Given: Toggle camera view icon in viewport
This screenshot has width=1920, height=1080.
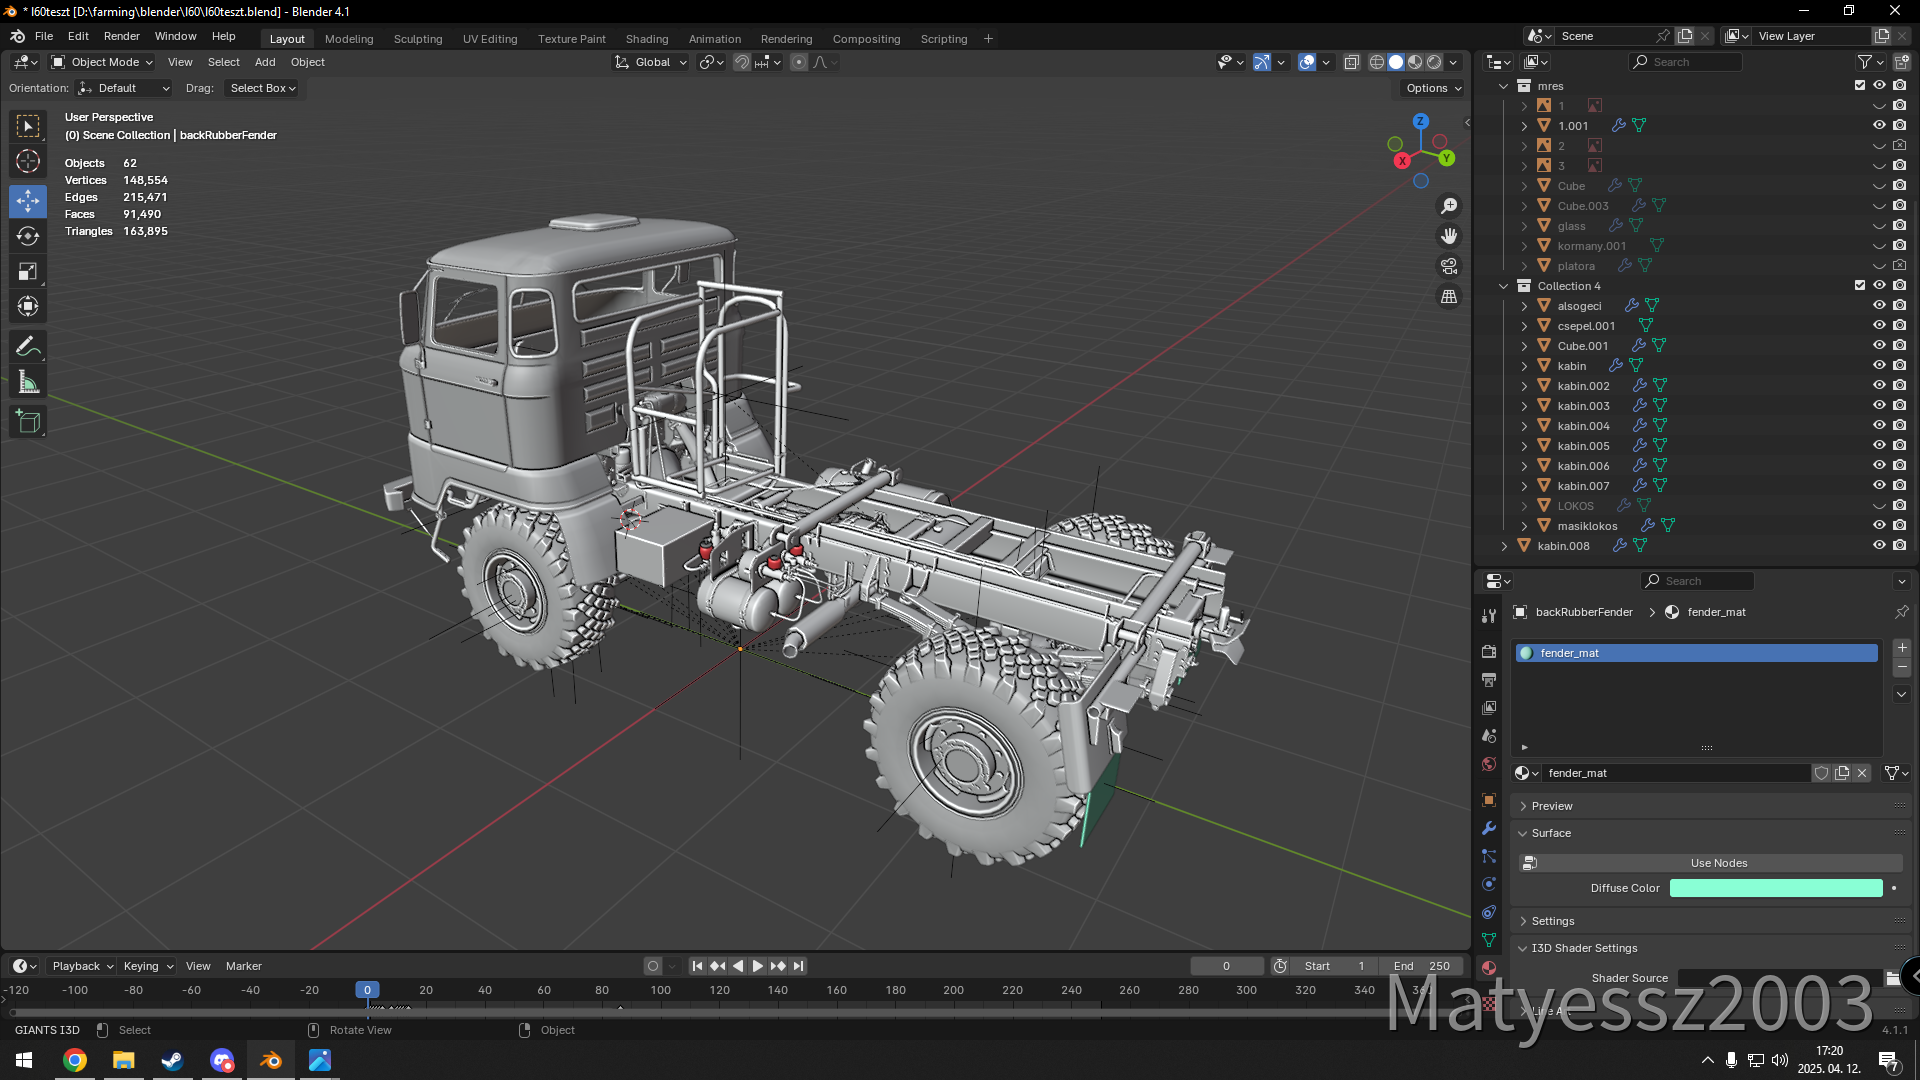Looking at the screenshot, I should (1449, 266).
